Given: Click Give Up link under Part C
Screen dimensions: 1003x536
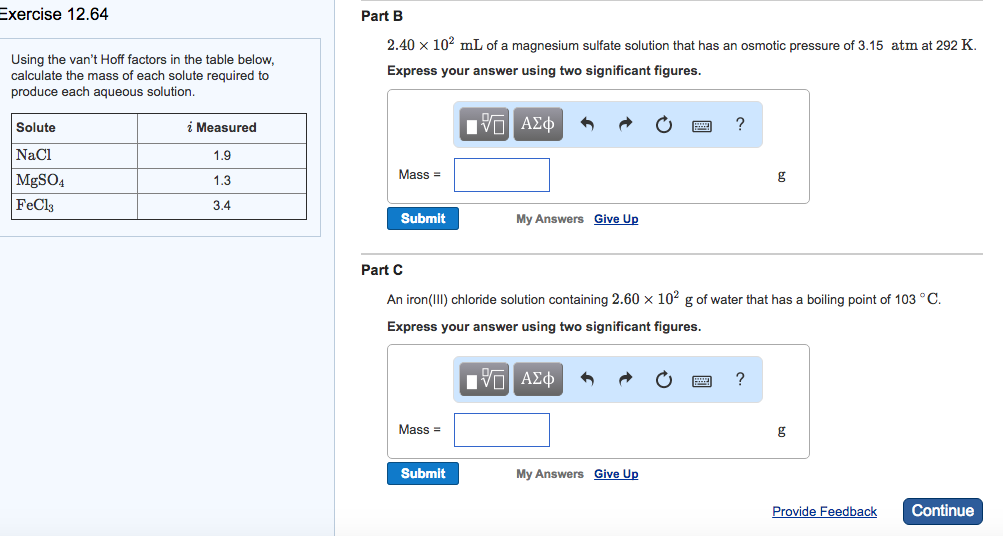Looking at the screenshot, I should click(616, 474).
